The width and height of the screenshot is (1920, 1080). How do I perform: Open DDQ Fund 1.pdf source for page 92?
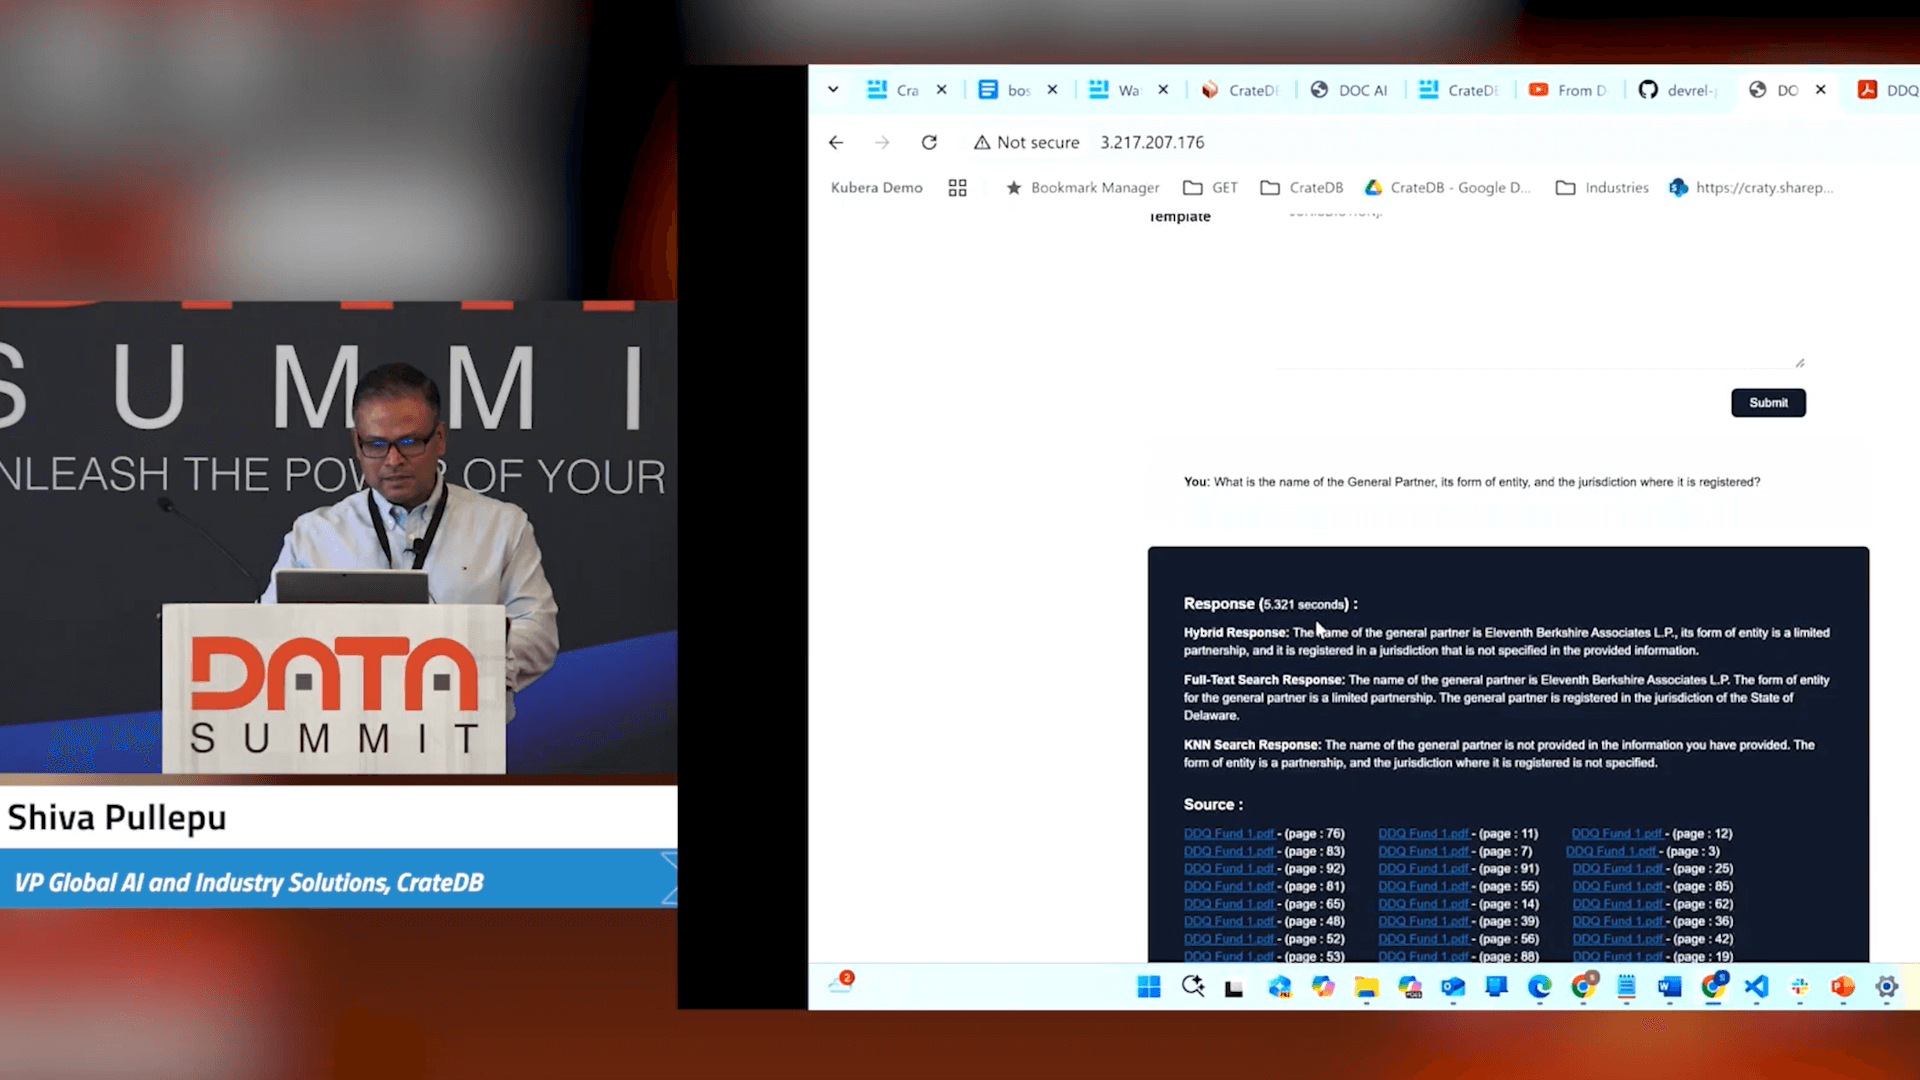click(1229, 869)
